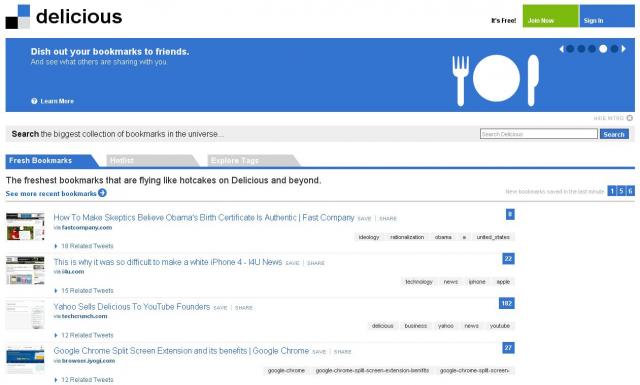640x385 pixels.
Task: Click the united_states tag
Action: (493, 237)
